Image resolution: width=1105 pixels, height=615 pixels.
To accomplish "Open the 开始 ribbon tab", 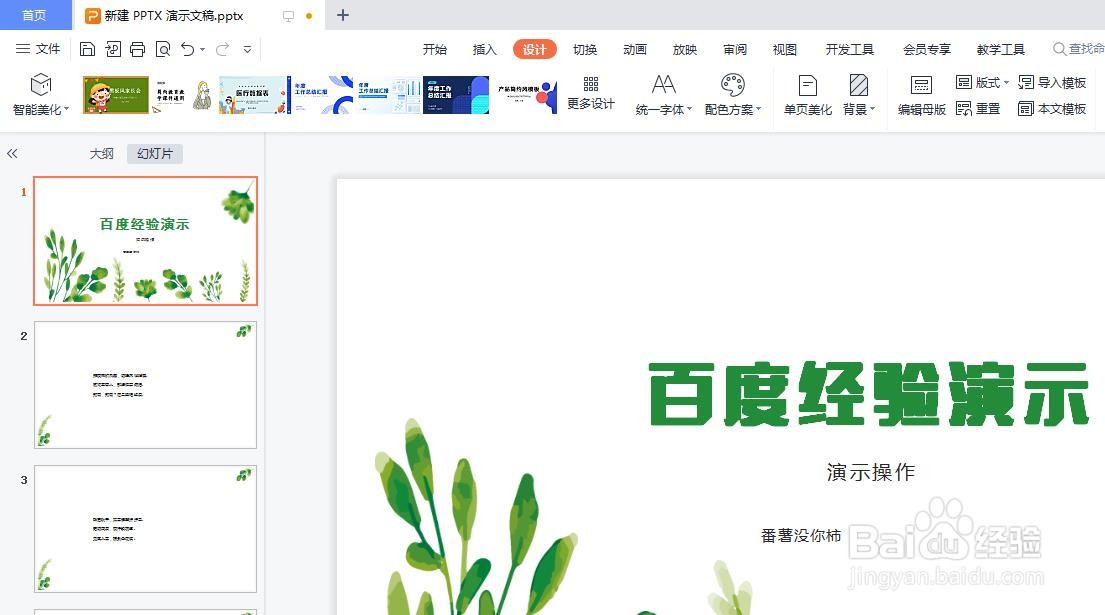I will 435,49.
